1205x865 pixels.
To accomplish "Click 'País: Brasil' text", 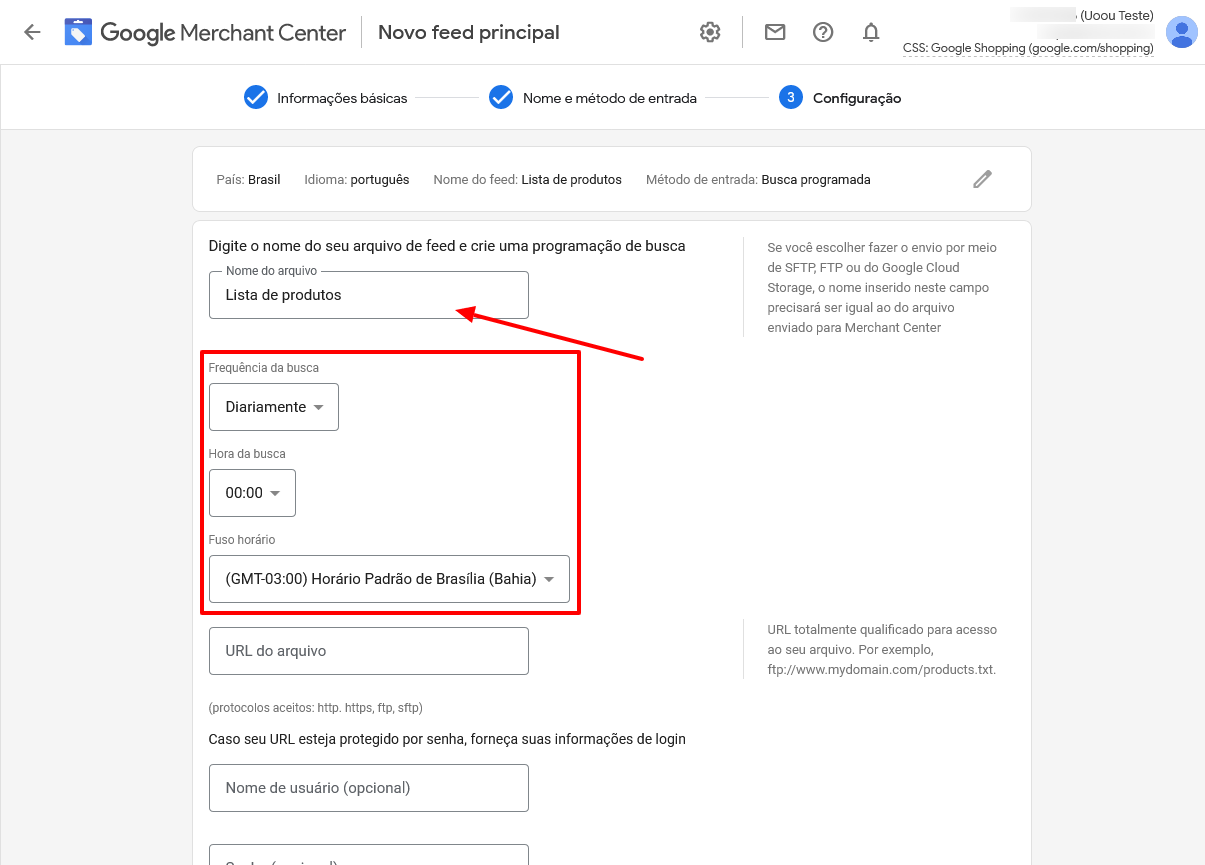I will 248,180.
